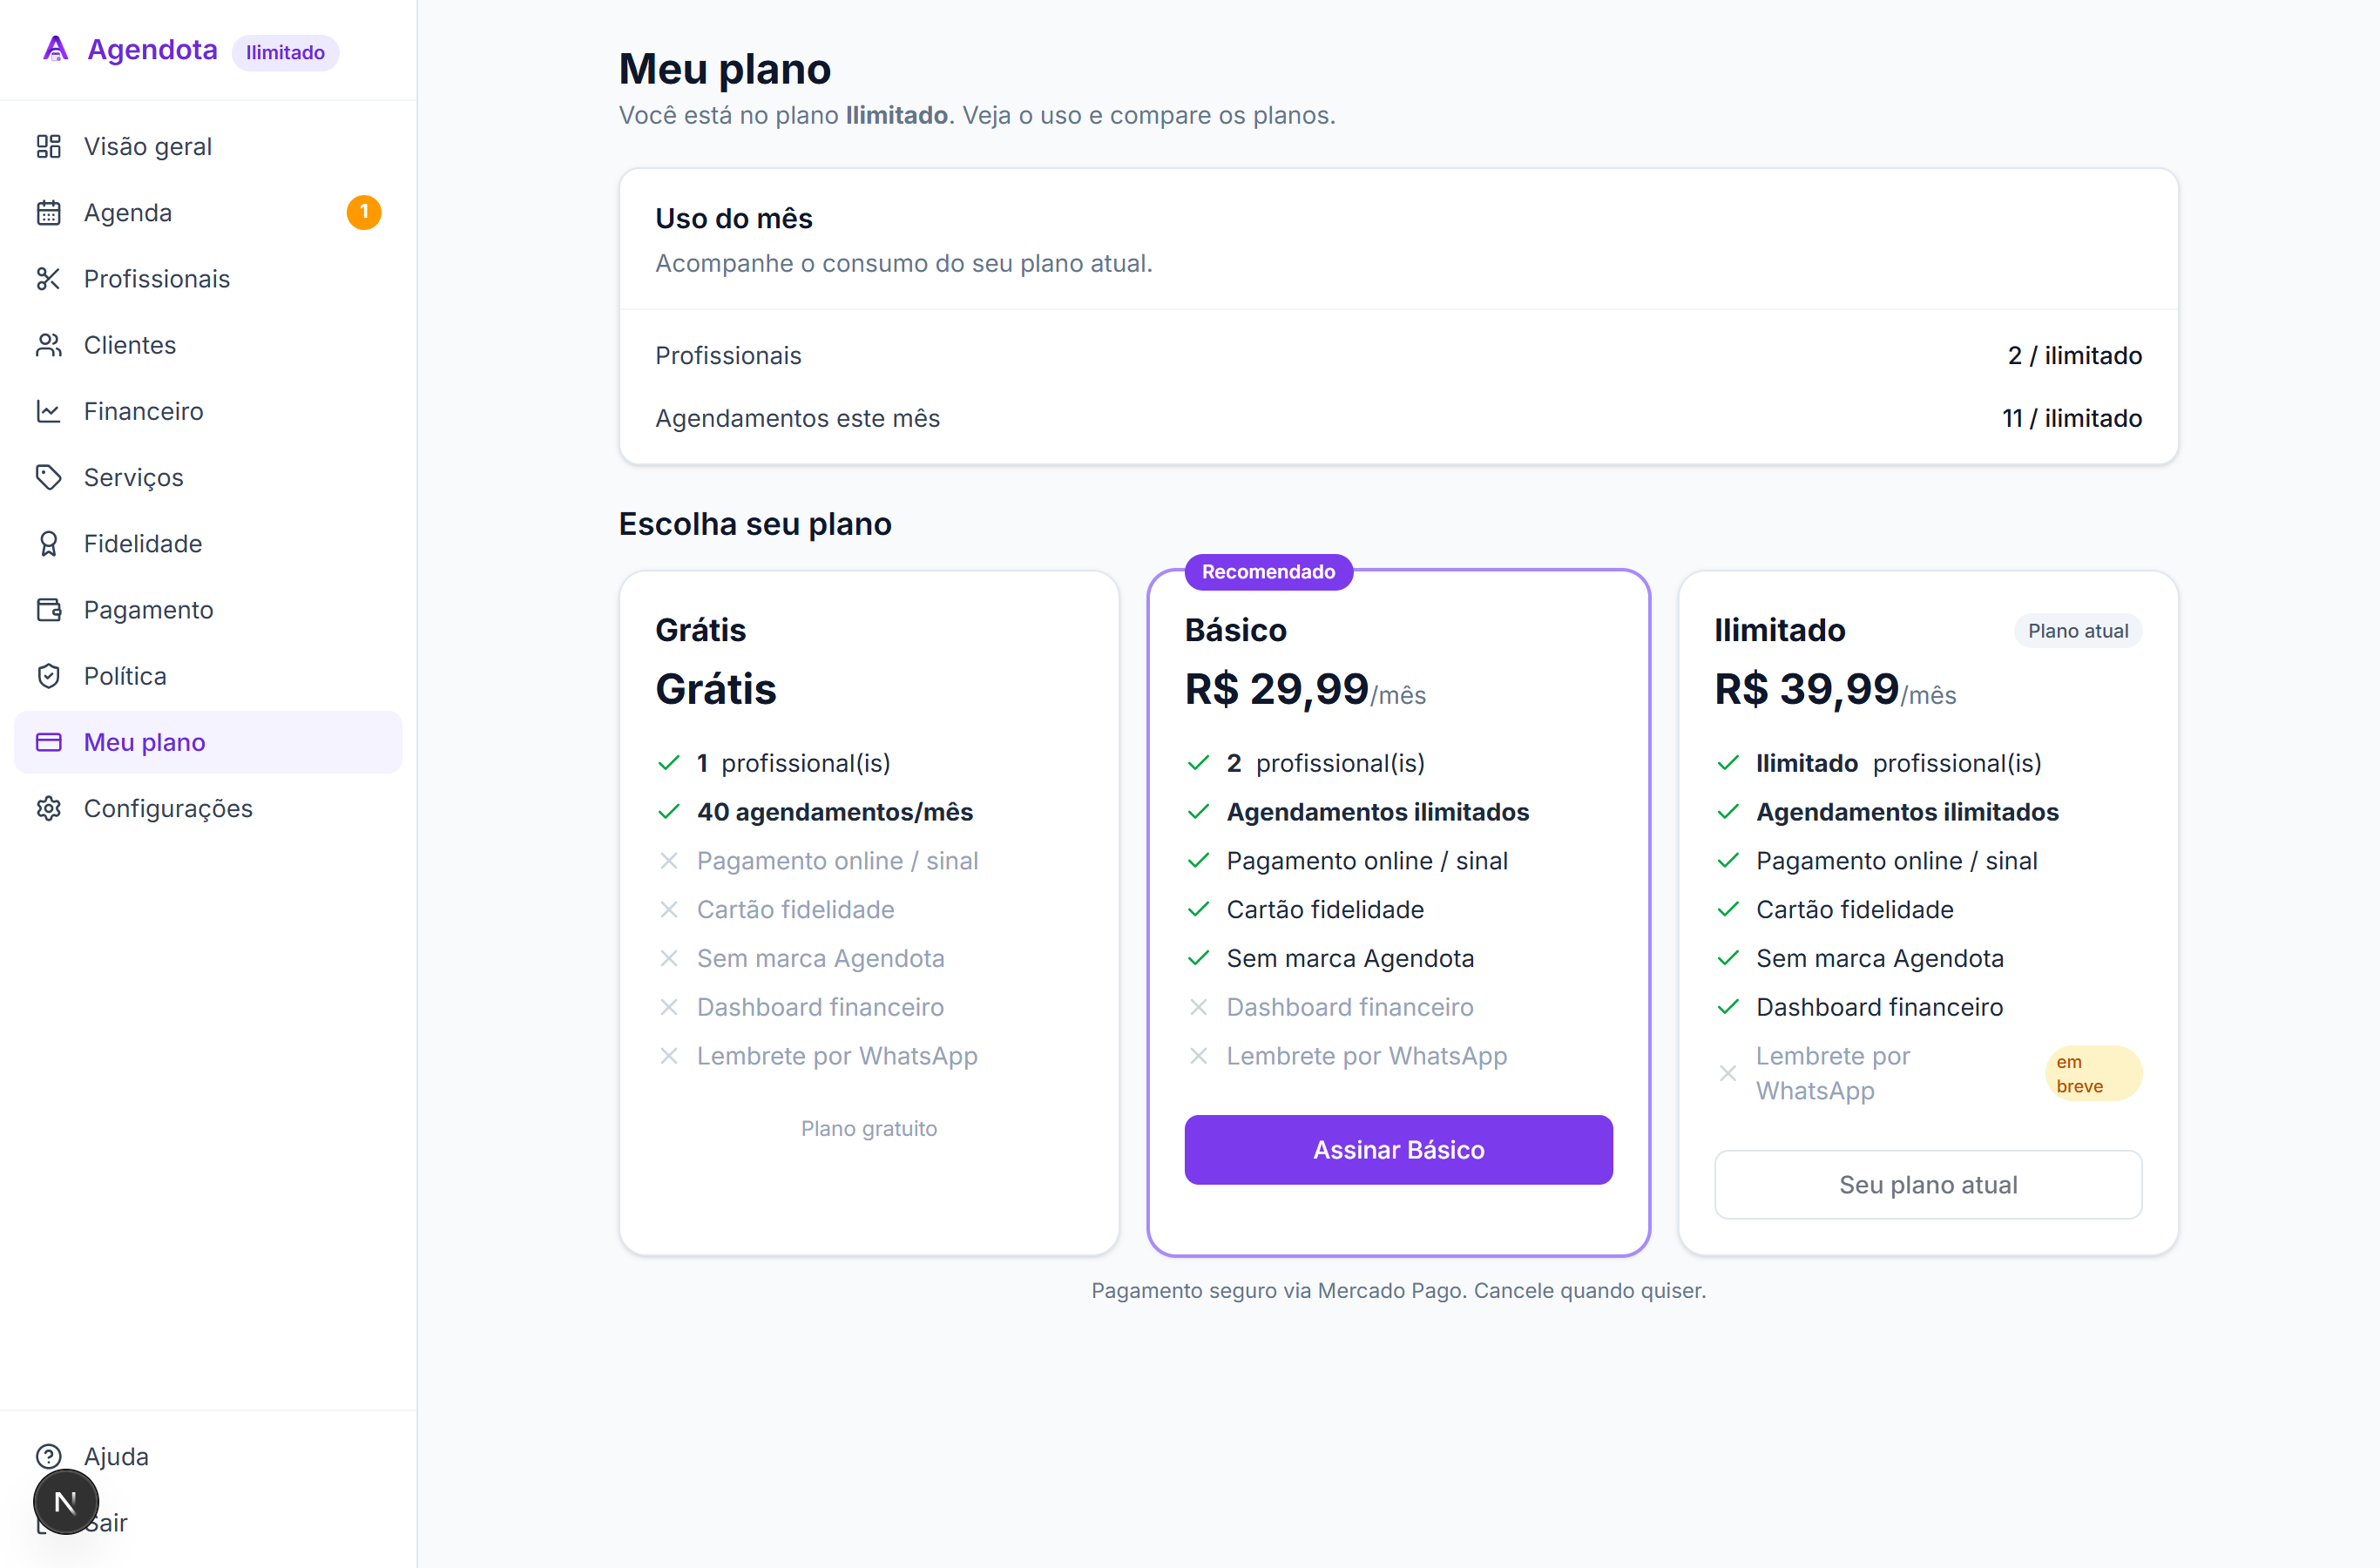The image size is (2380, 1568).
Task: Click the Pagamento wallet icon
Action: point(49,610)
